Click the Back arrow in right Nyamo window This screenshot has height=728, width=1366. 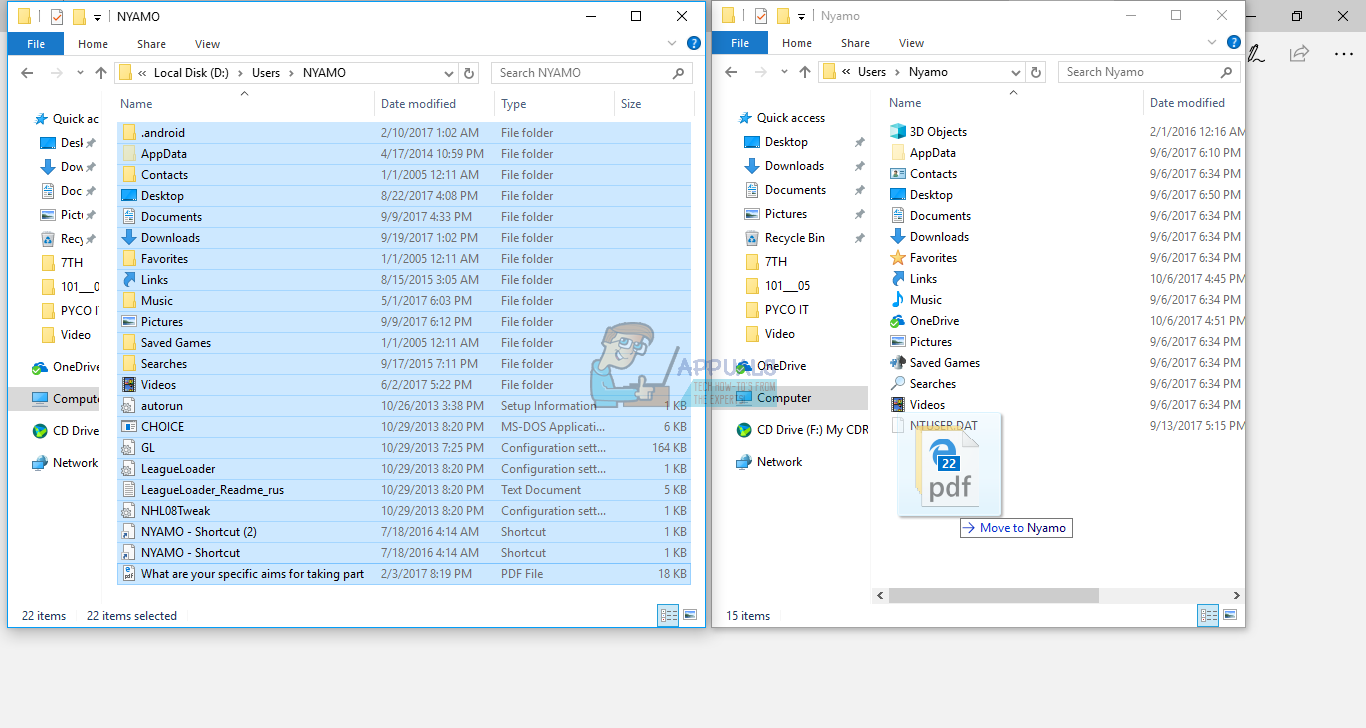point(731,72)
